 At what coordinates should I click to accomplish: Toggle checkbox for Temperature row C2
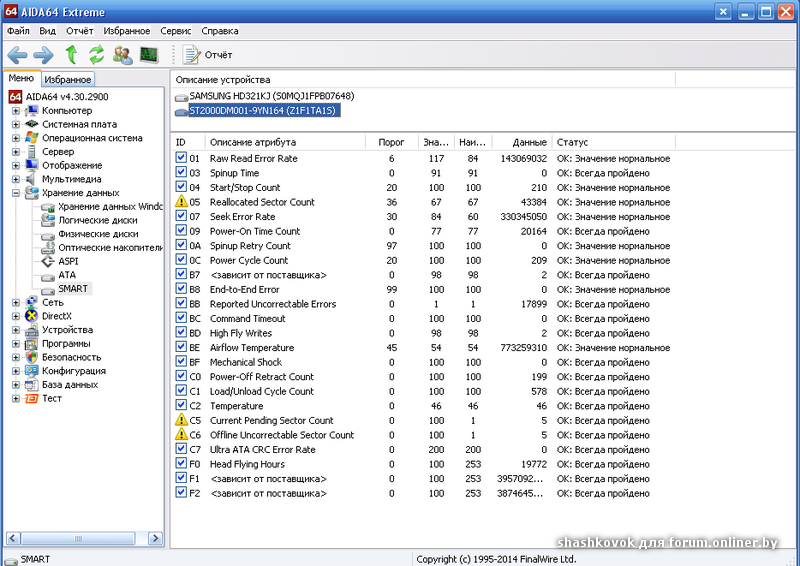pyautogui.click(x=181, y=405)
